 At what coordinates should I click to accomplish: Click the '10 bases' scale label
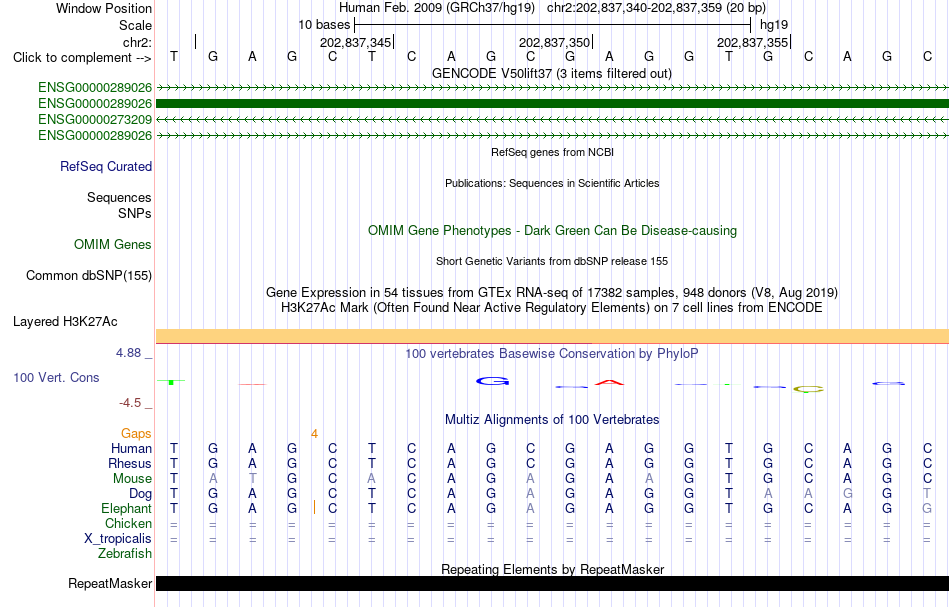click(324, 25)
